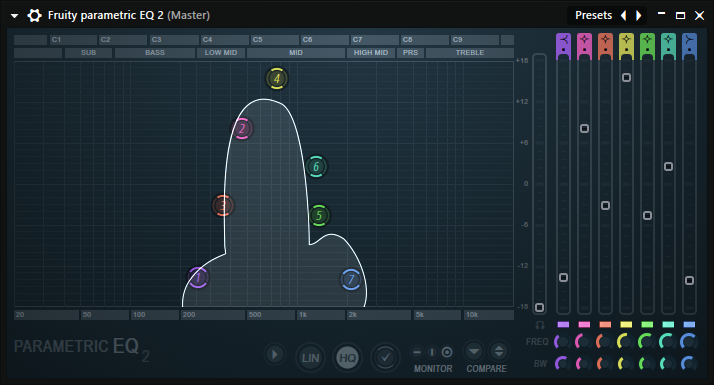The image size is (714, 385).
Task: Select band 4 yellow node
Action: [x=276, y=78]
